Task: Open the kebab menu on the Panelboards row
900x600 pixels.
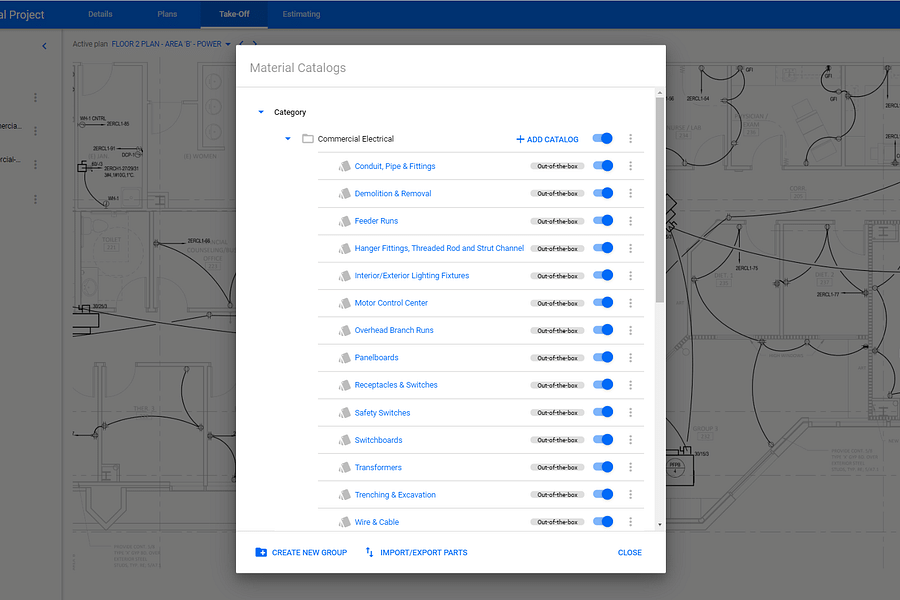Action: pyautogui.click(x=630, y=357)
